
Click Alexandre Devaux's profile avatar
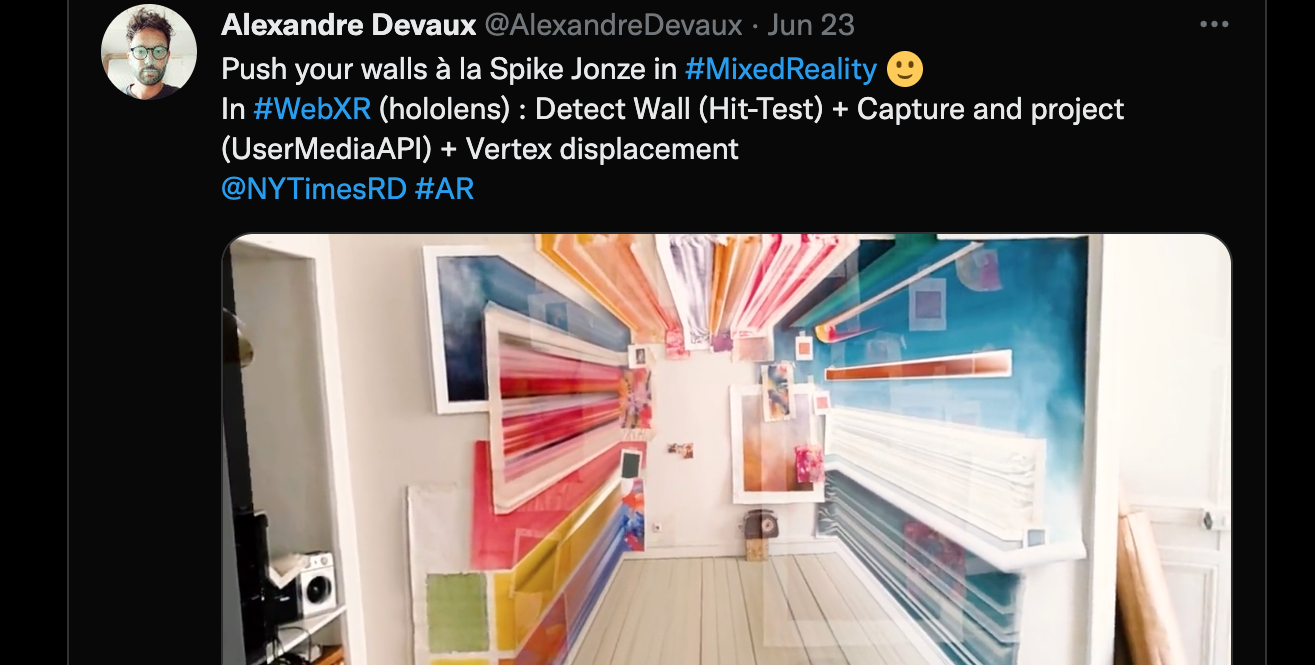coord(149,52)
